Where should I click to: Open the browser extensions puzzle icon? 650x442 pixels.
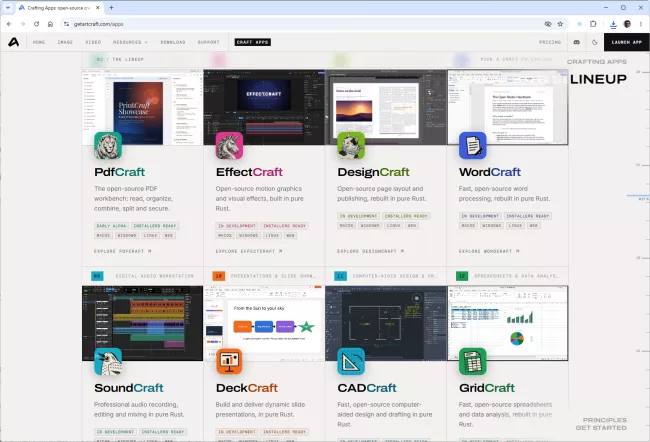[x=593, y=24]
